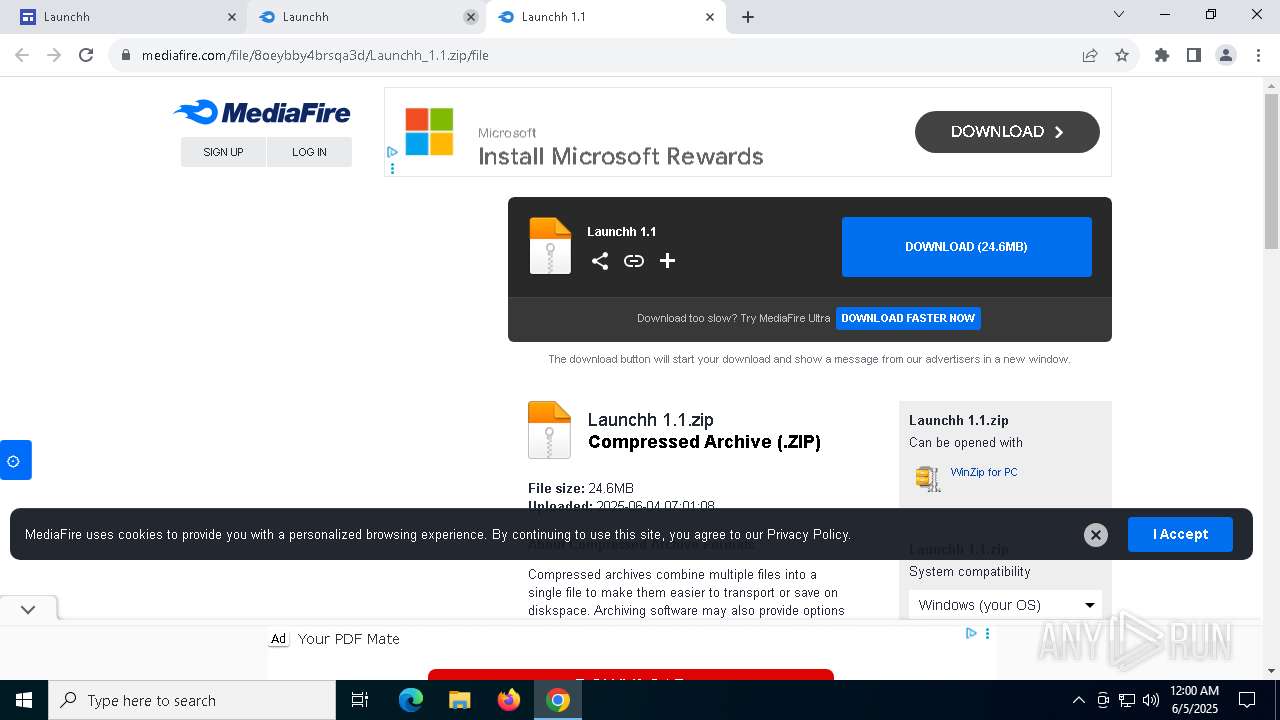Click Chrome icon on taskbar
This screenshot has height=720, width=1280.
(558, 701)
